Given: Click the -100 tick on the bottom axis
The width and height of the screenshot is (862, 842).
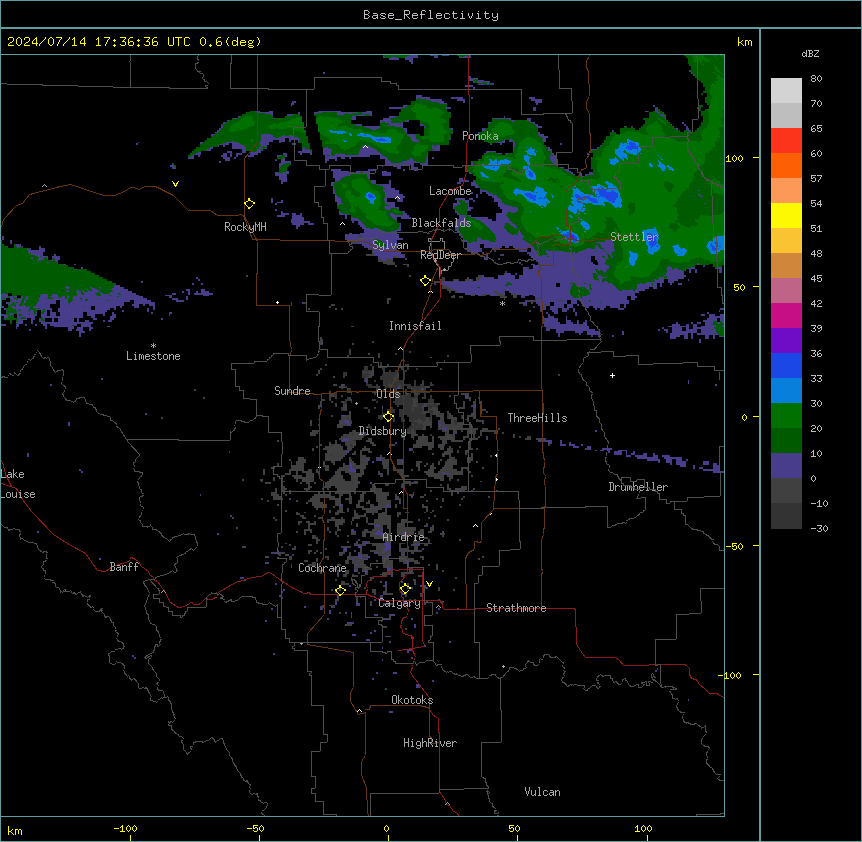Looking at the screenshot, I should 125,828.
